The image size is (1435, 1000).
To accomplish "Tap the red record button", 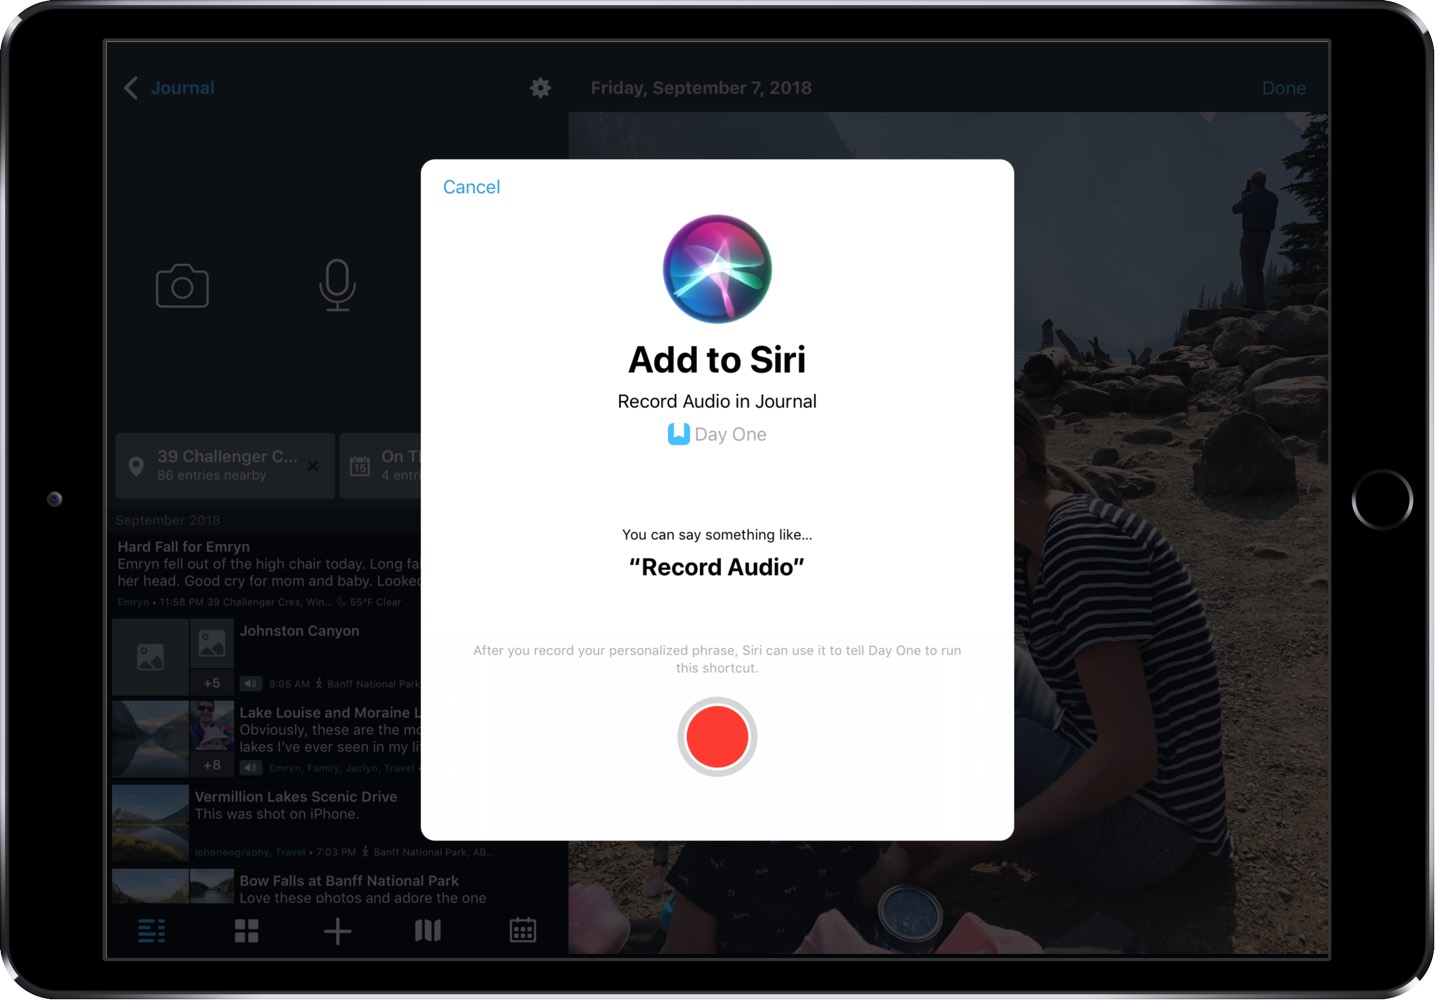I will (717, 737).
